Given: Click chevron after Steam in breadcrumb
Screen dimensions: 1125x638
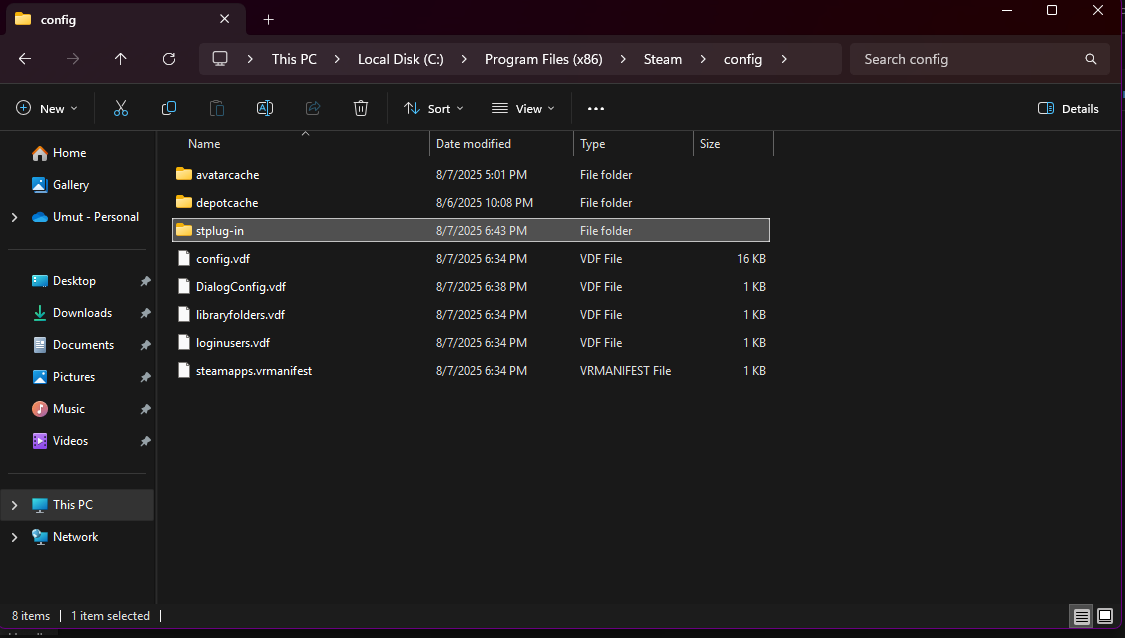Looking at the screenshot, I should click(703, 59).
